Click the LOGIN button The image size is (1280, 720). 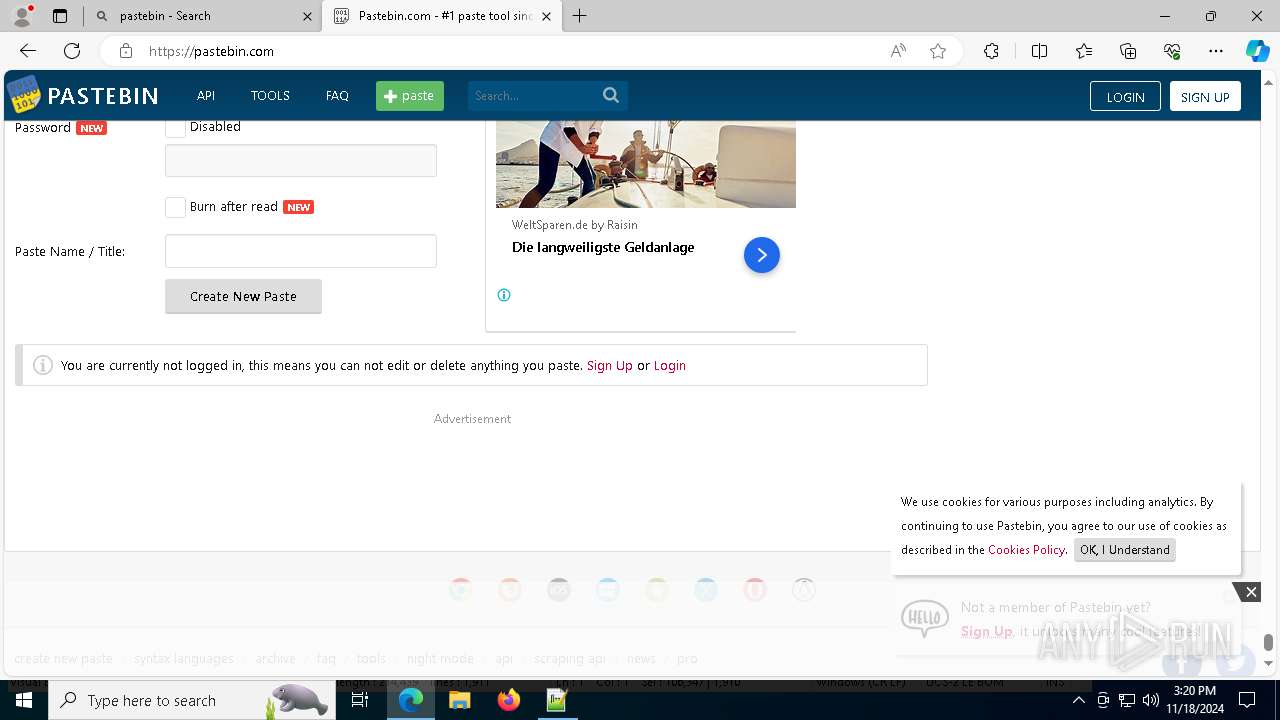point(1125,97)
